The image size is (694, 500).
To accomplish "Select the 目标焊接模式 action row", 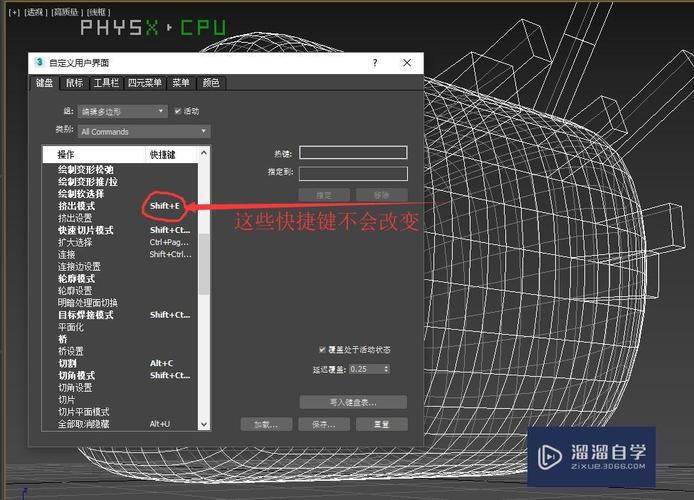I will tap(120, 315).
